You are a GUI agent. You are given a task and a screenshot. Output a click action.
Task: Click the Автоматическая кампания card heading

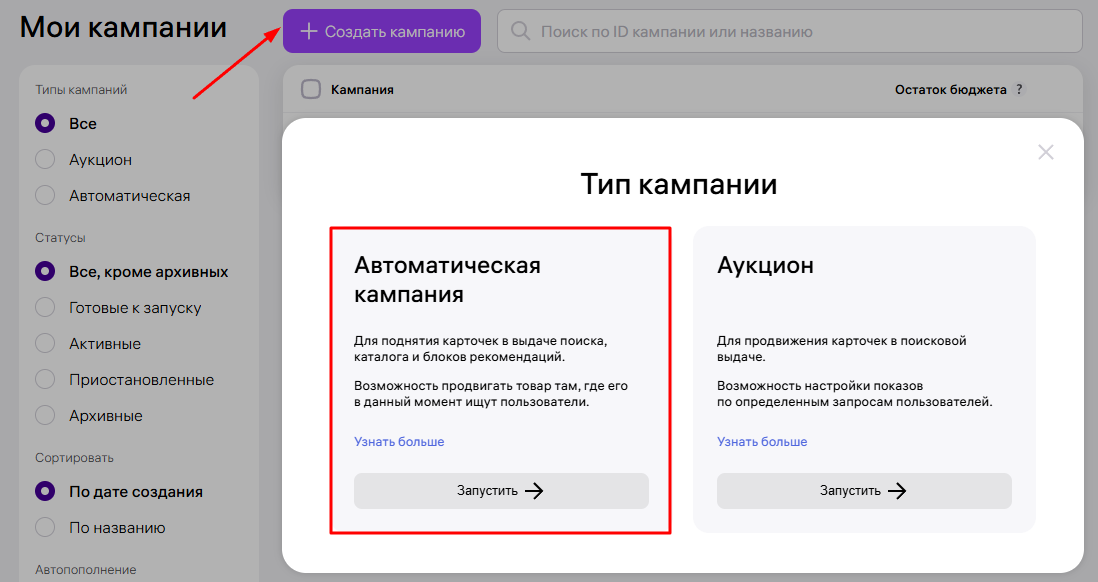point(447,279)
